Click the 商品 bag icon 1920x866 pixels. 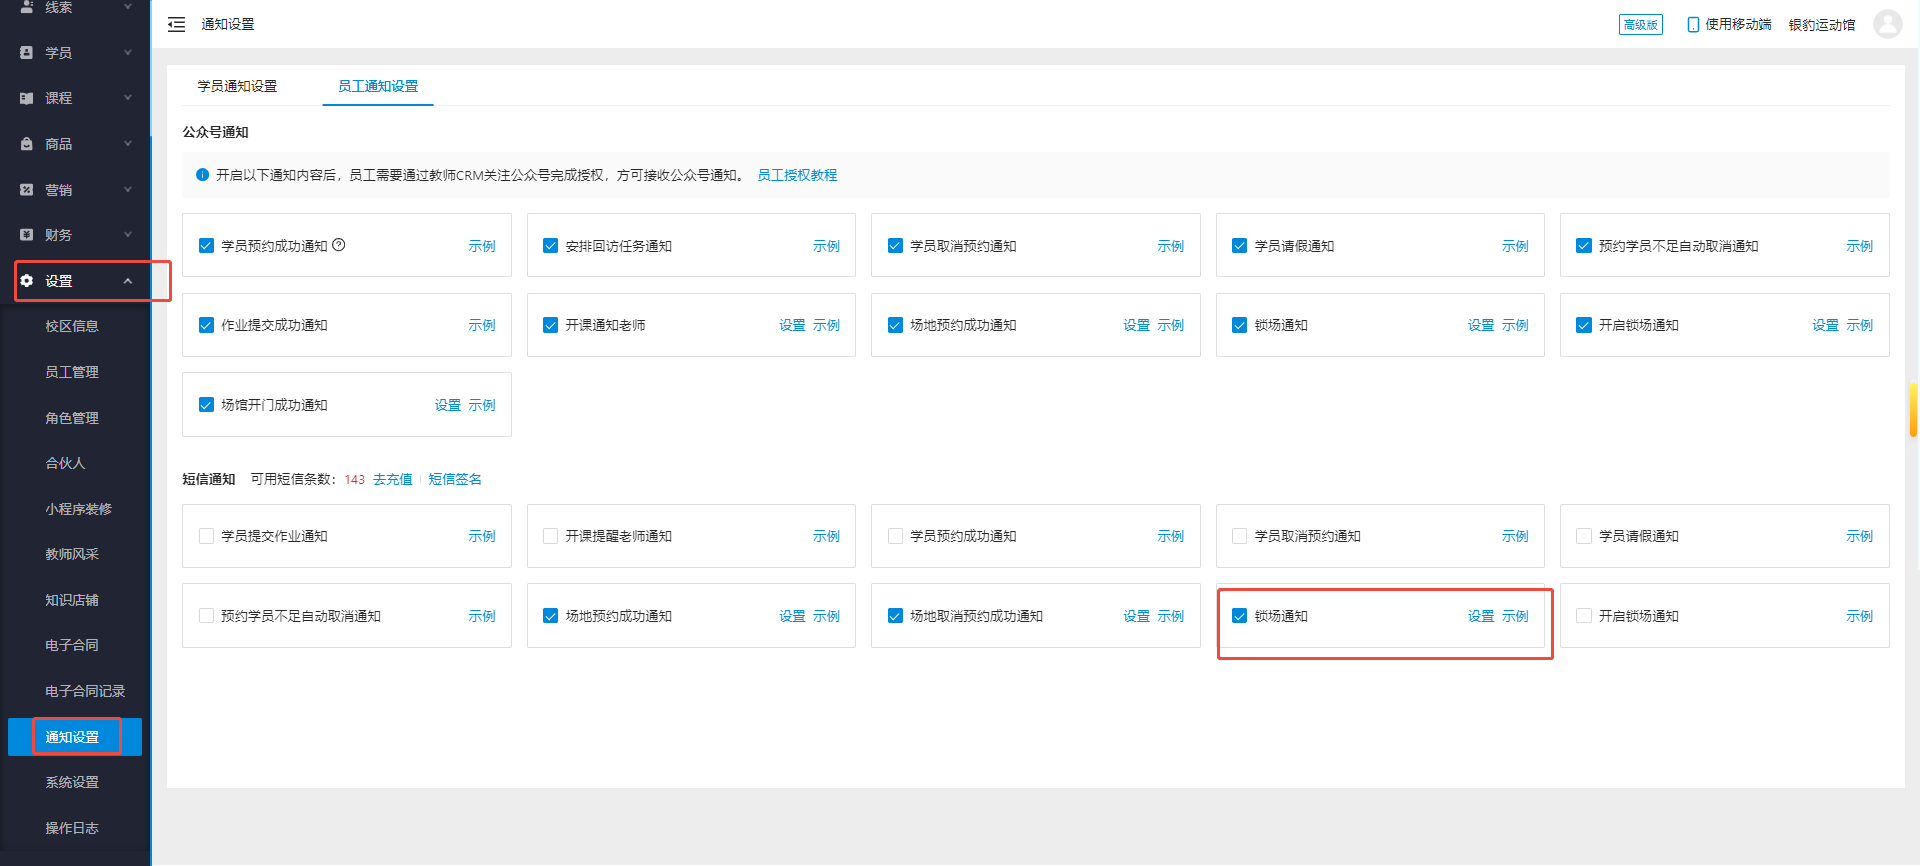pyautogui.click(x=27, y=144)
